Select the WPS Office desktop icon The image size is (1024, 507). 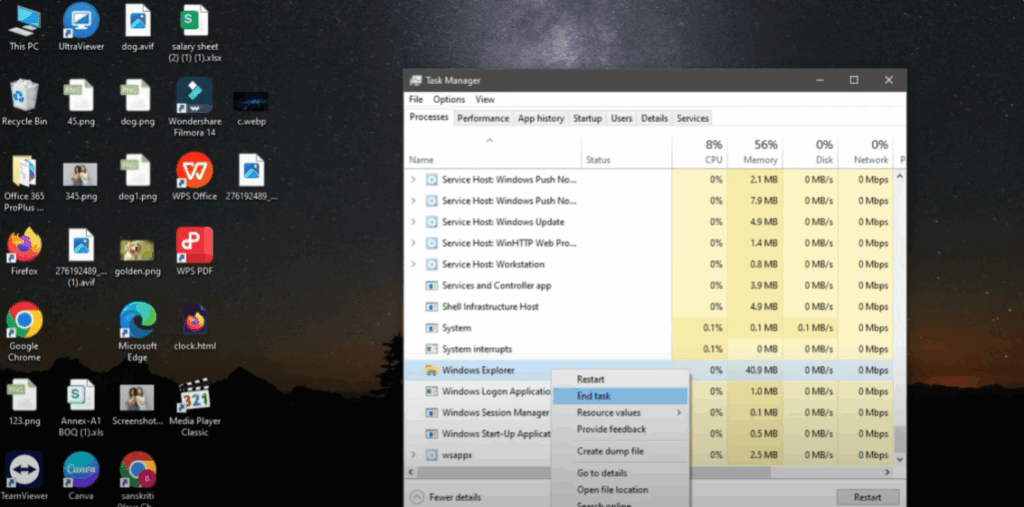click(x=194, y=172)
